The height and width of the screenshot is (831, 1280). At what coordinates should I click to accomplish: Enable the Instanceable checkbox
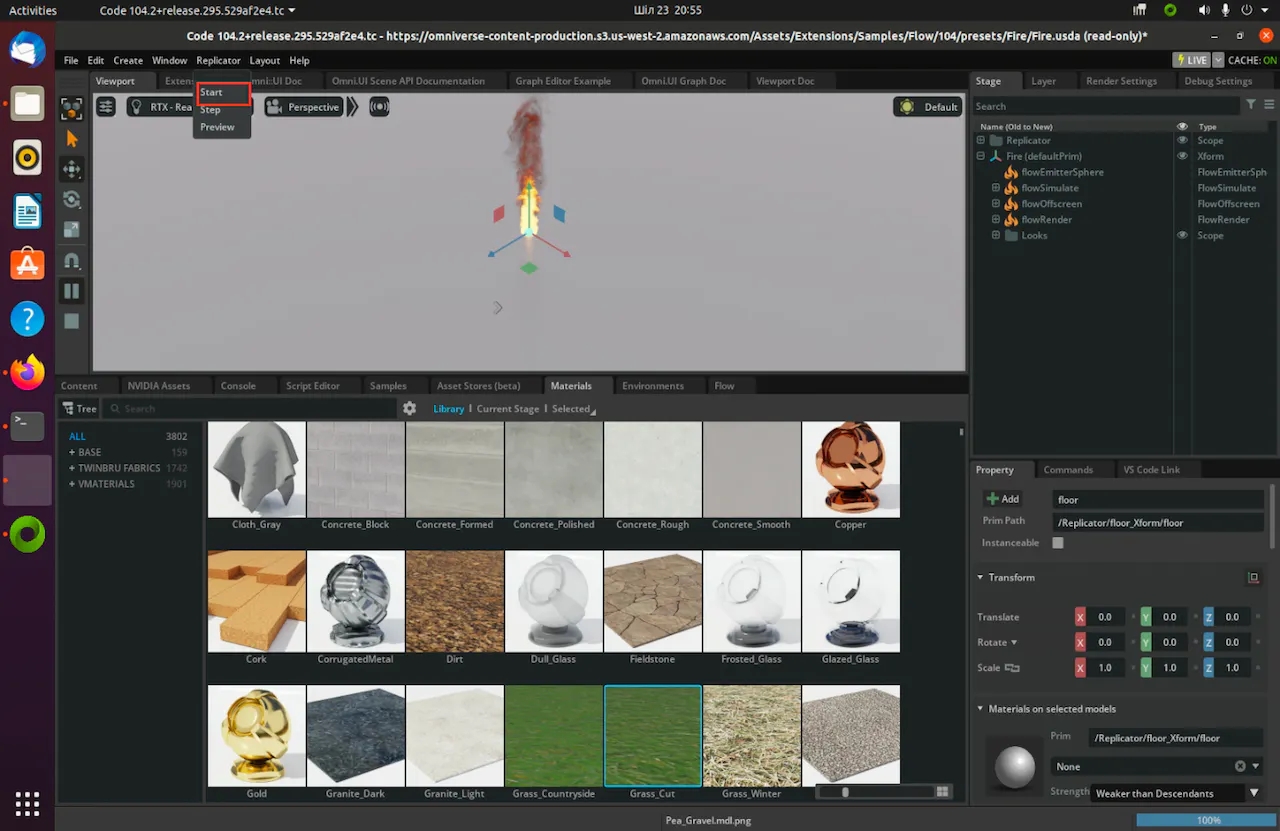[x=1058, y=543]
